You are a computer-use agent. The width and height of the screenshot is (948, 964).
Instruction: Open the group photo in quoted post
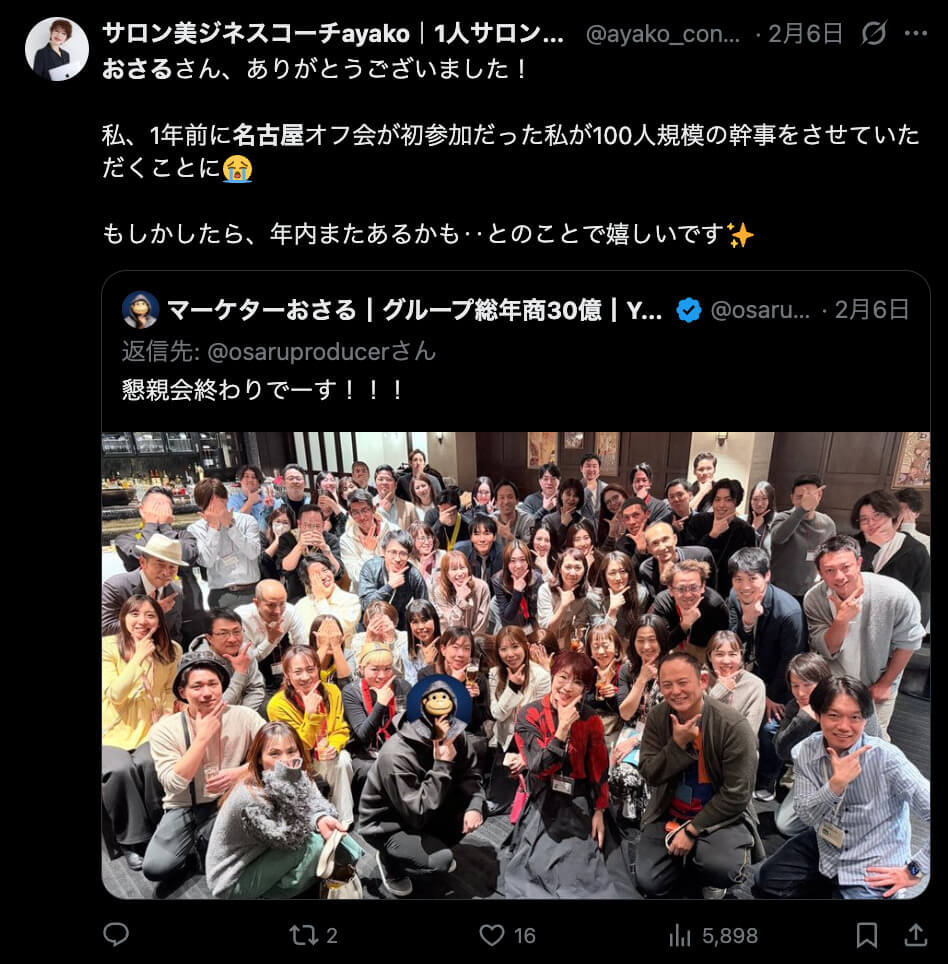click(x=515, y=665)
